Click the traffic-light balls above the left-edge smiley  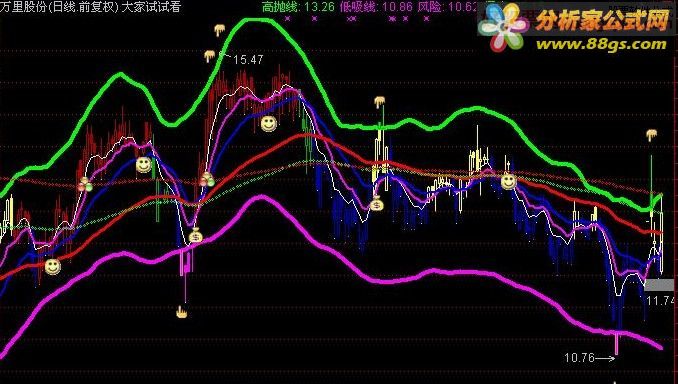(85, 185)
